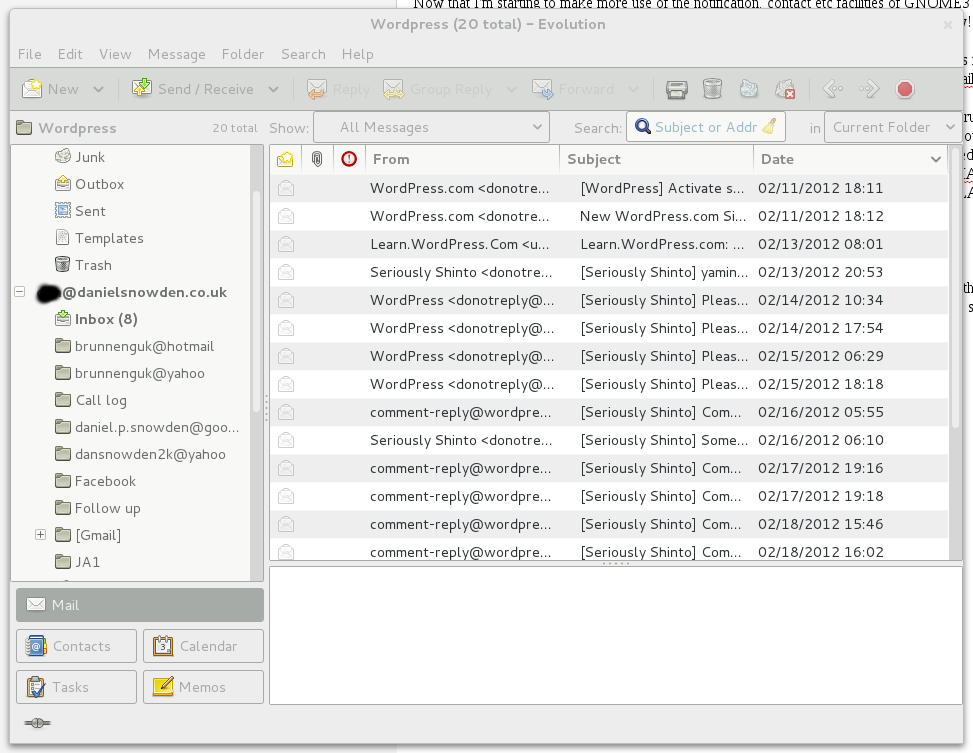973x753 pixels.
Task: Mark the message as Not Junk
Action: (x=784, y=89)
